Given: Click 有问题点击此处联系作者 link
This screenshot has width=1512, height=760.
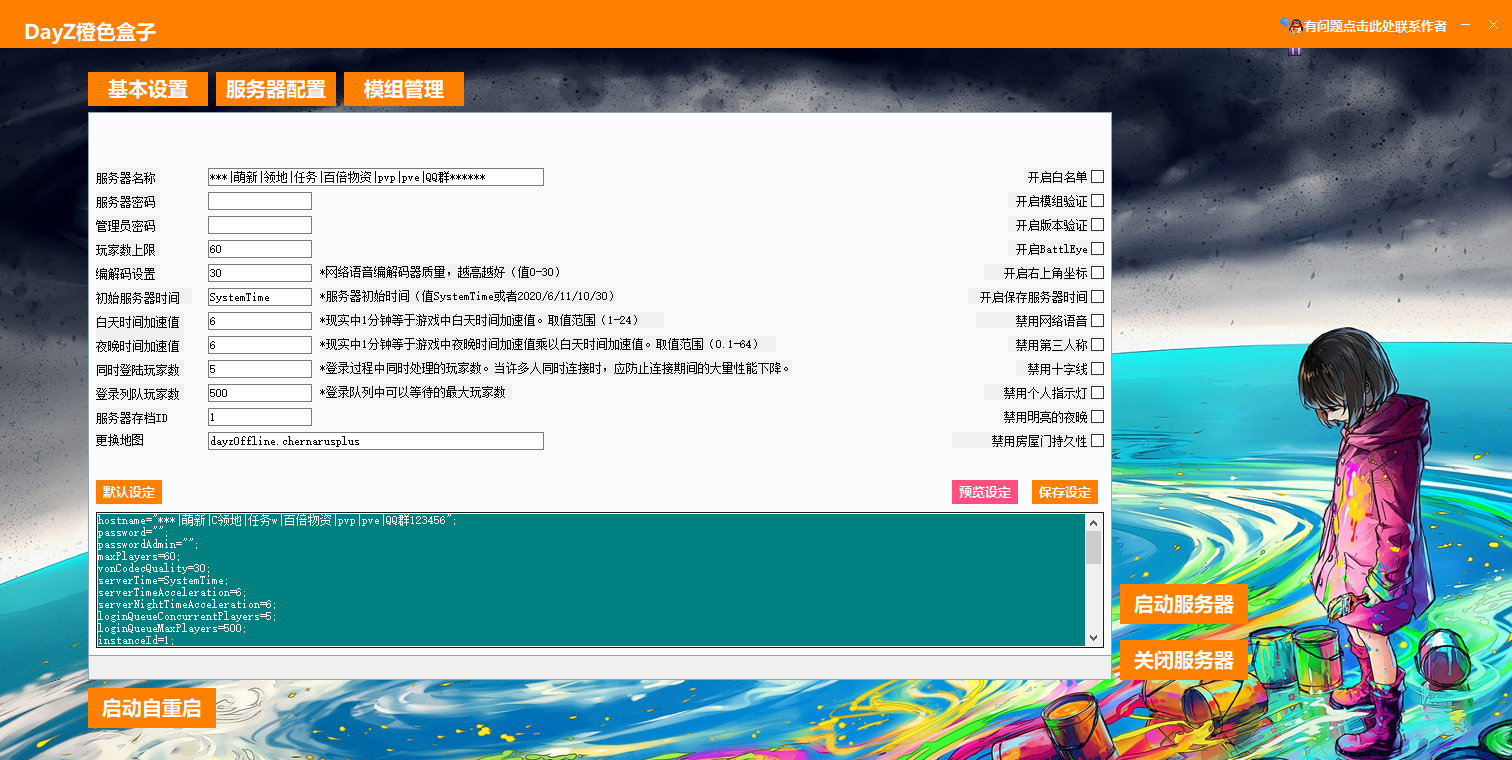Looking at the screenshot, I should click(1375, 26).
